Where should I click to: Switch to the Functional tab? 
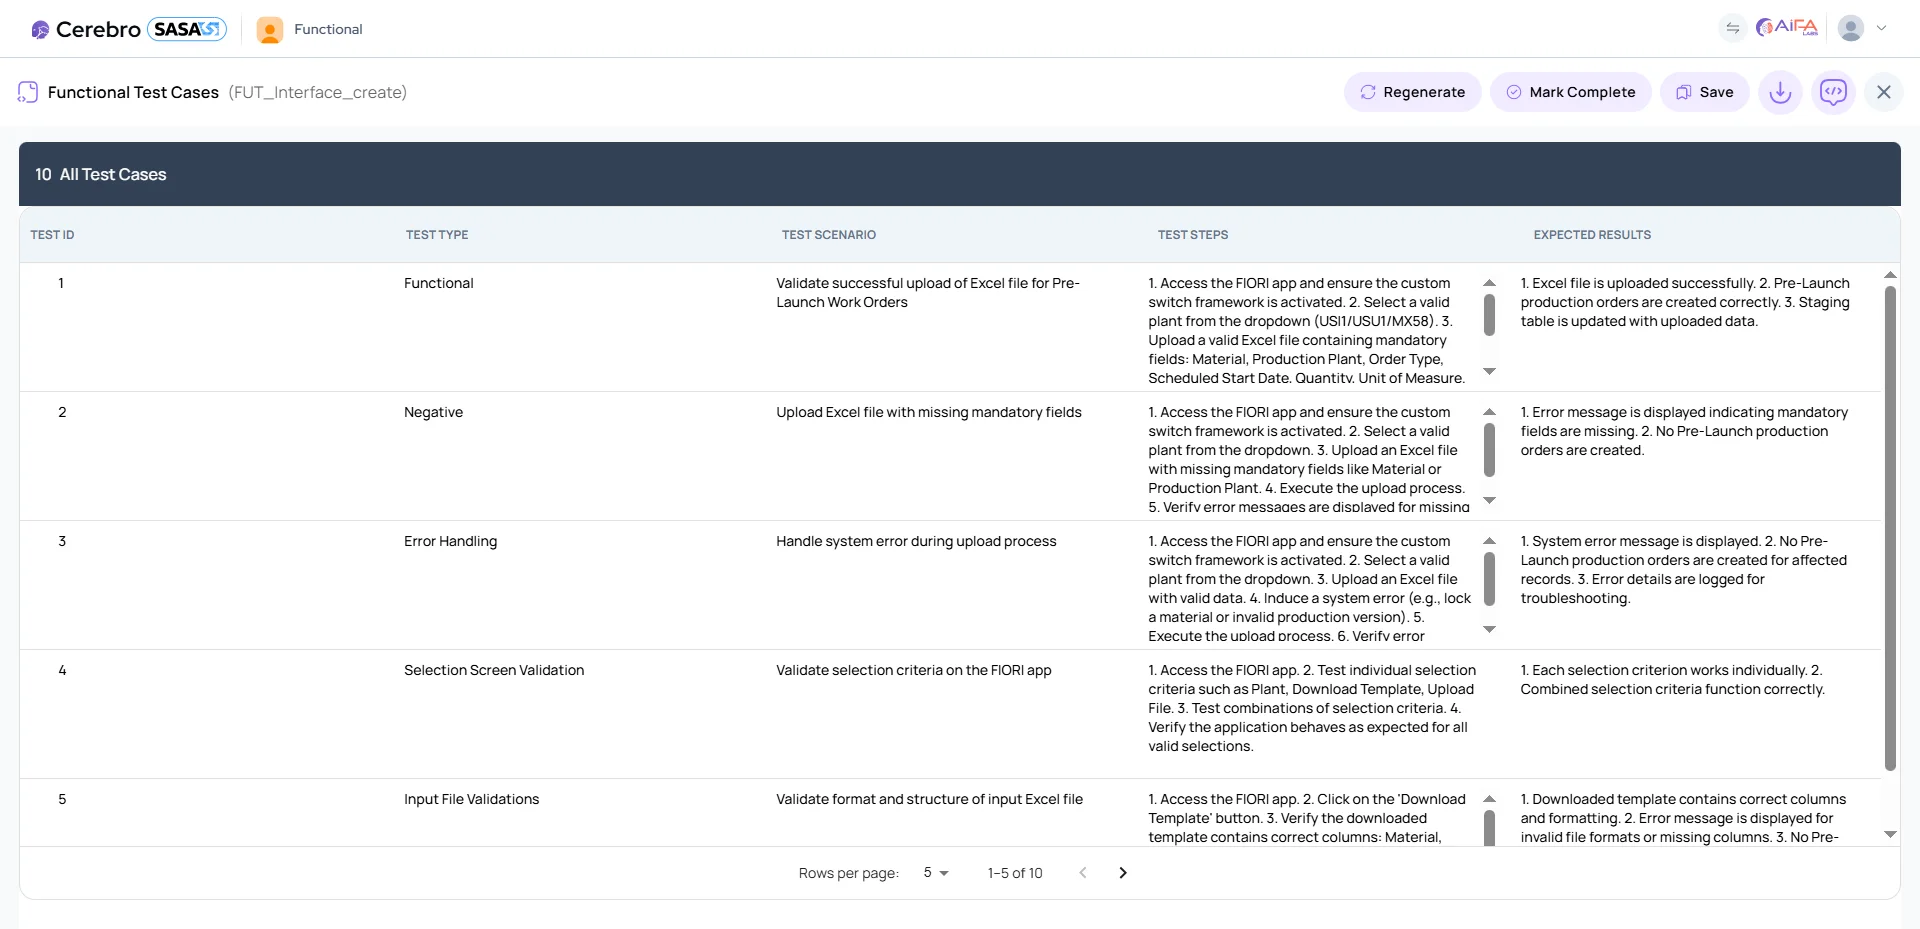tap(327, 29)
